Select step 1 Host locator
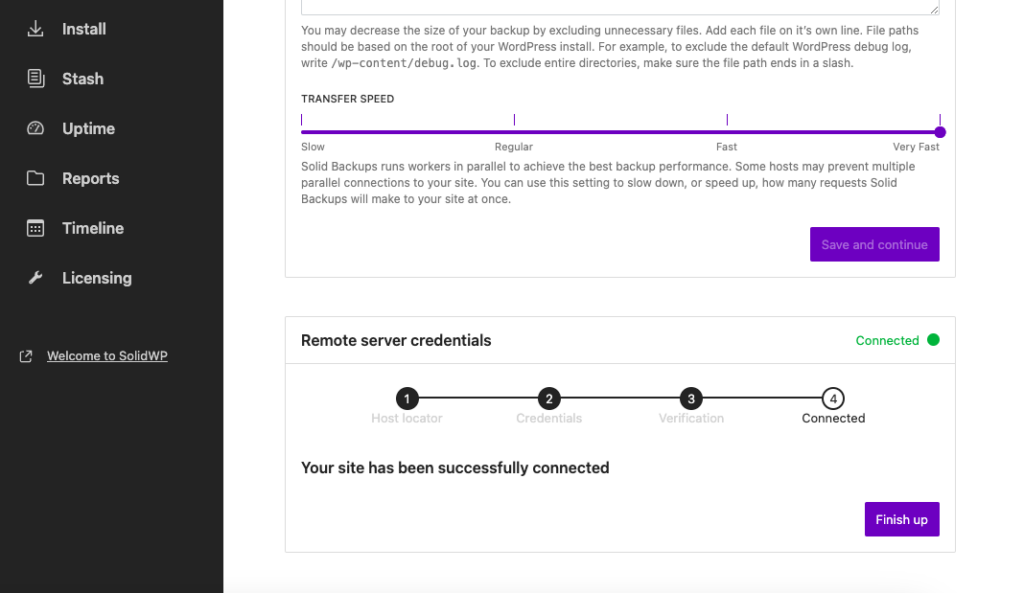Viewport: 1024px width, 593px height. (x=407, y=398)
